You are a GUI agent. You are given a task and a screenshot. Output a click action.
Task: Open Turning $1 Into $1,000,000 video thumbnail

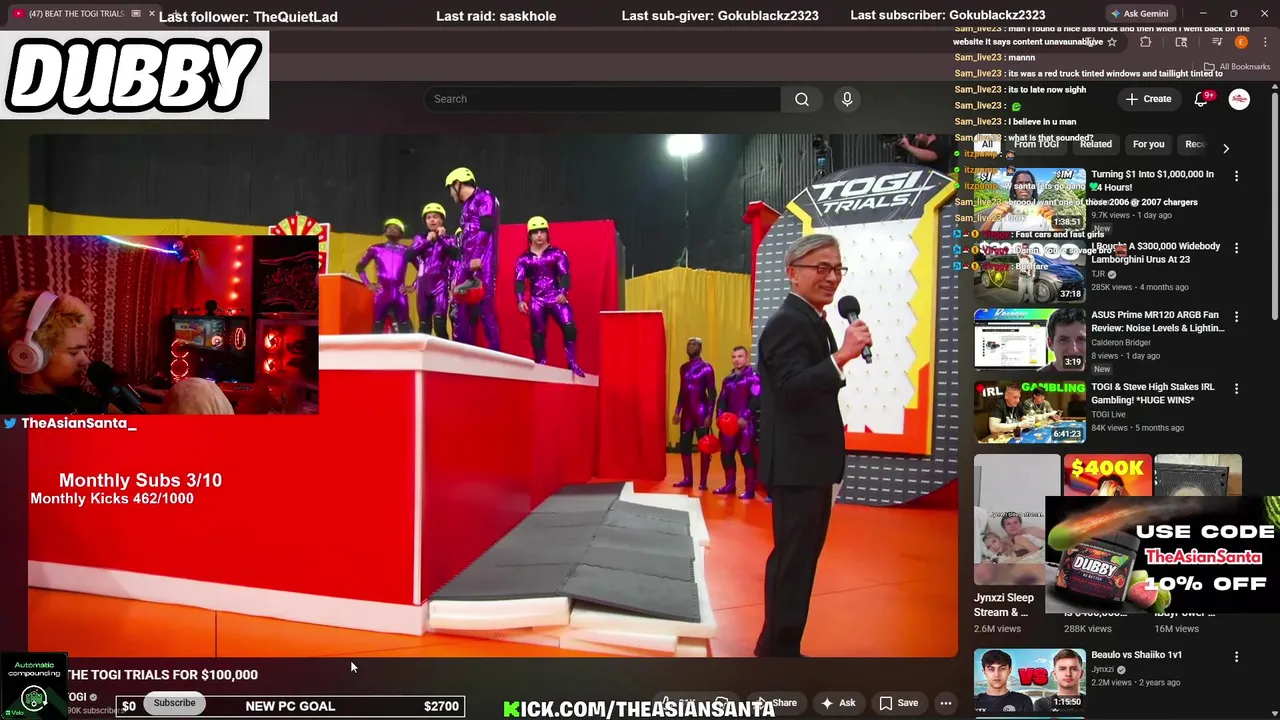coord(1029,199)
